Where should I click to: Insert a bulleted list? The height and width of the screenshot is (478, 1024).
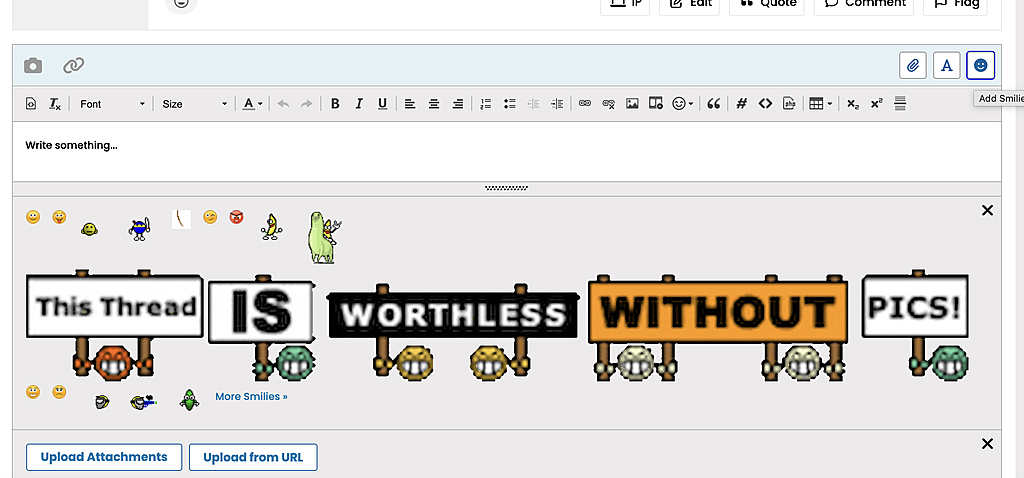click(x=510, y=104)
